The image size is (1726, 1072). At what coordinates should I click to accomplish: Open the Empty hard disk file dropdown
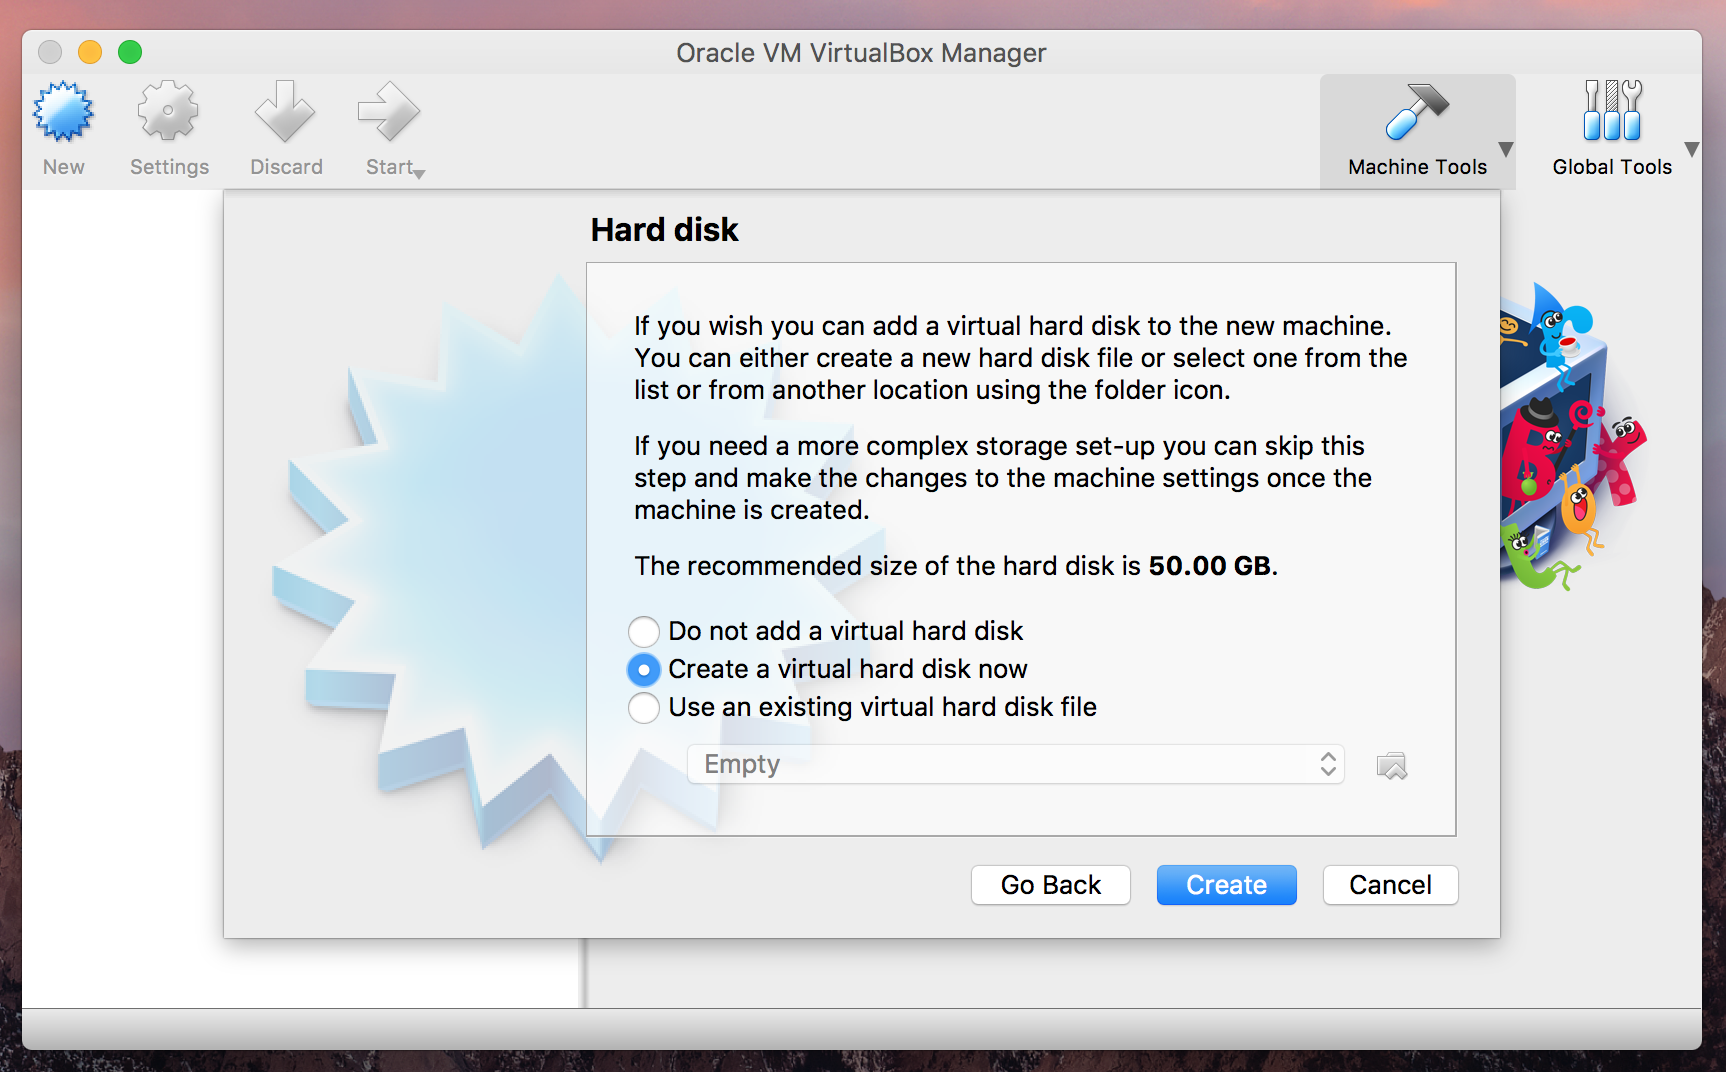tap(1016, 764)
